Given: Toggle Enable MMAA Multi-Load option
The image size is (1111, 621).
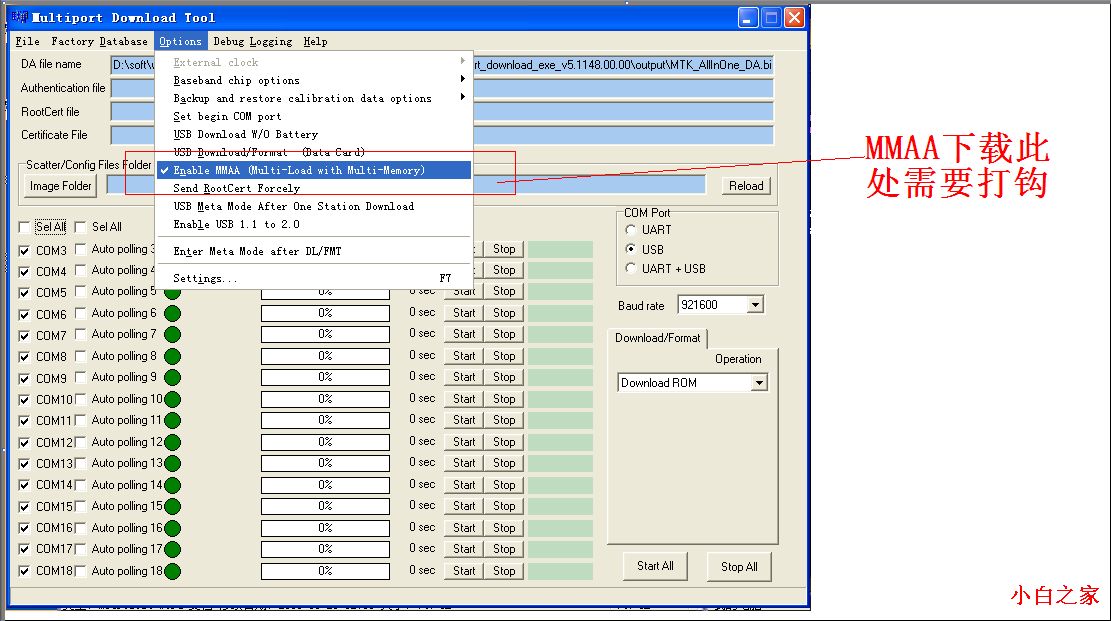Looking at the screenshot, I should point(312,170).
